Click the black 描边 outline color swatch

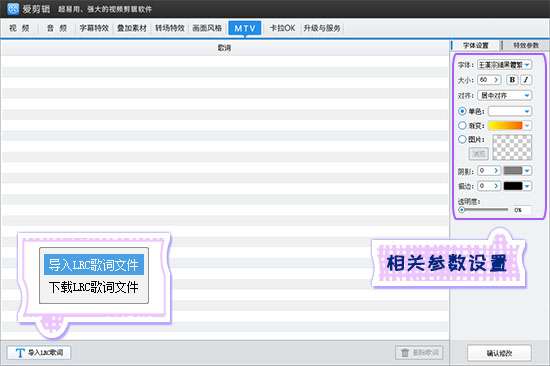click(x=513, y=186)
